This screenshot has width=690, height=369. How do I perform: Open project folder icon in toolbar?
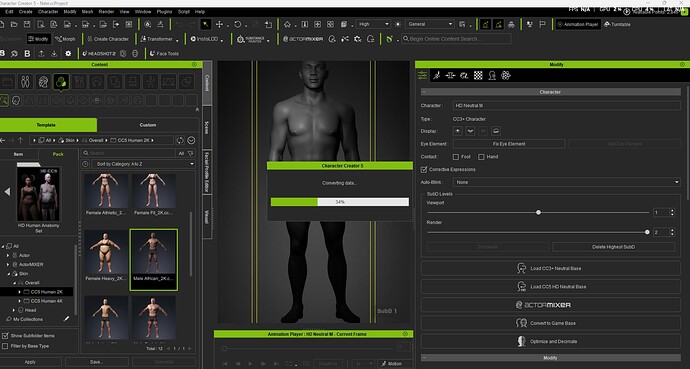(14, 24)
